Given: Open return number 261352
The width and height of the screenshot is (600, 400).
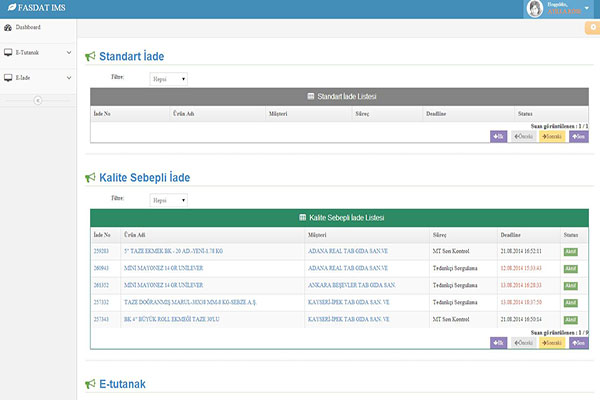Looking at the screenshot, I should coord(101,285).
